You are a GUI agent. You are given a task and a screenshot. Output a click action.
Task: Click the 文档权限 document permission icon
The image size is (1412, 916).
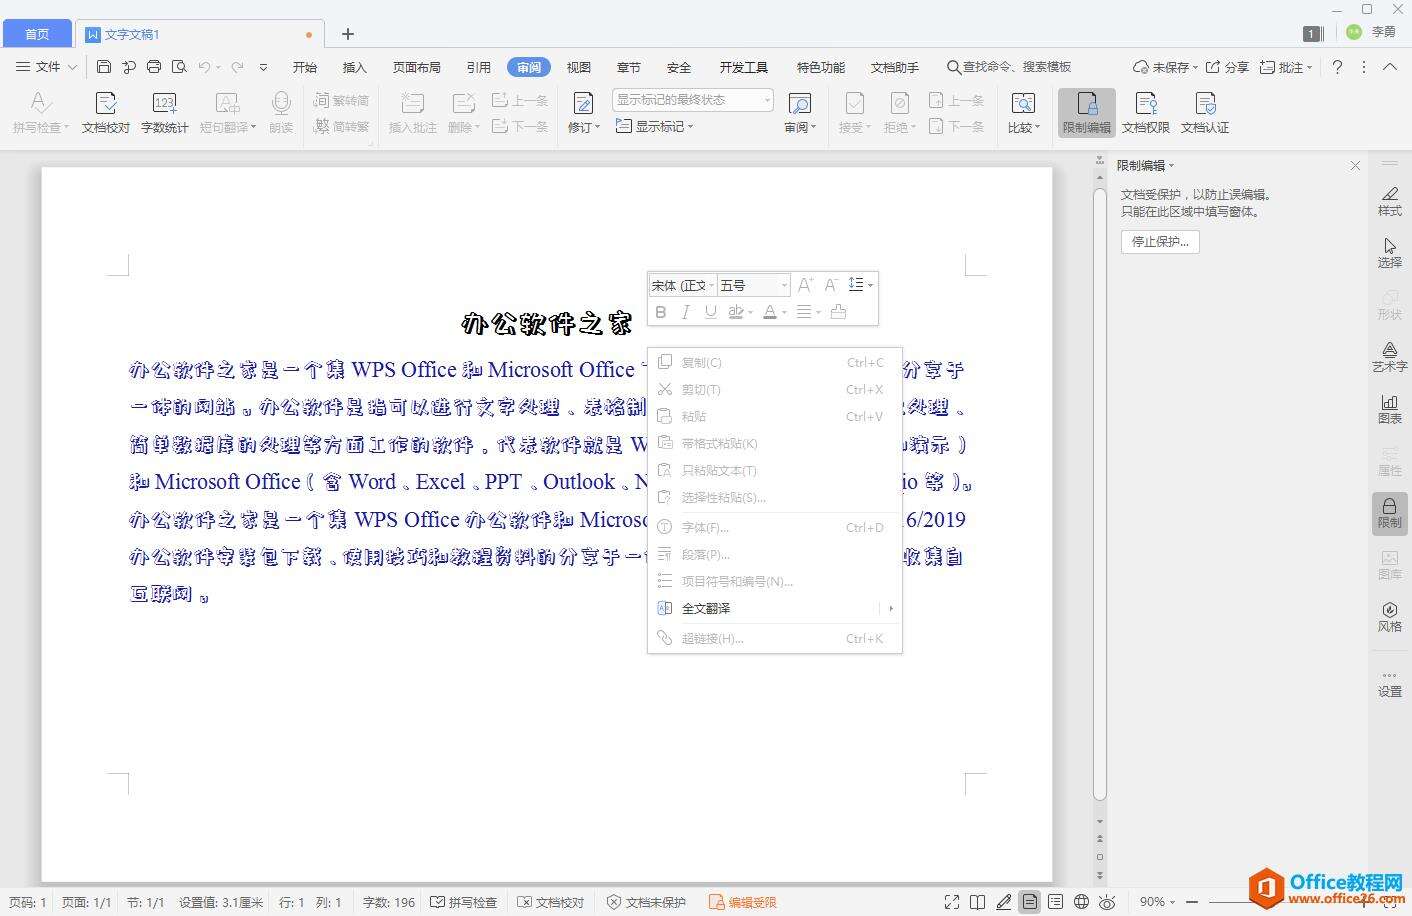click(x=1145, y=112)
